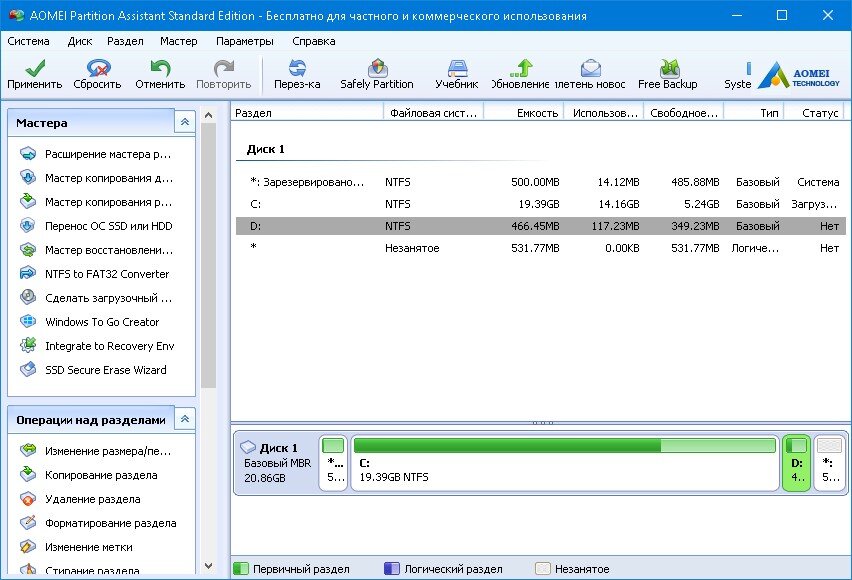The width and height of the screenshot is (852, 580).
Task: Collapse the Мастера panel
Action: (185, 122)
